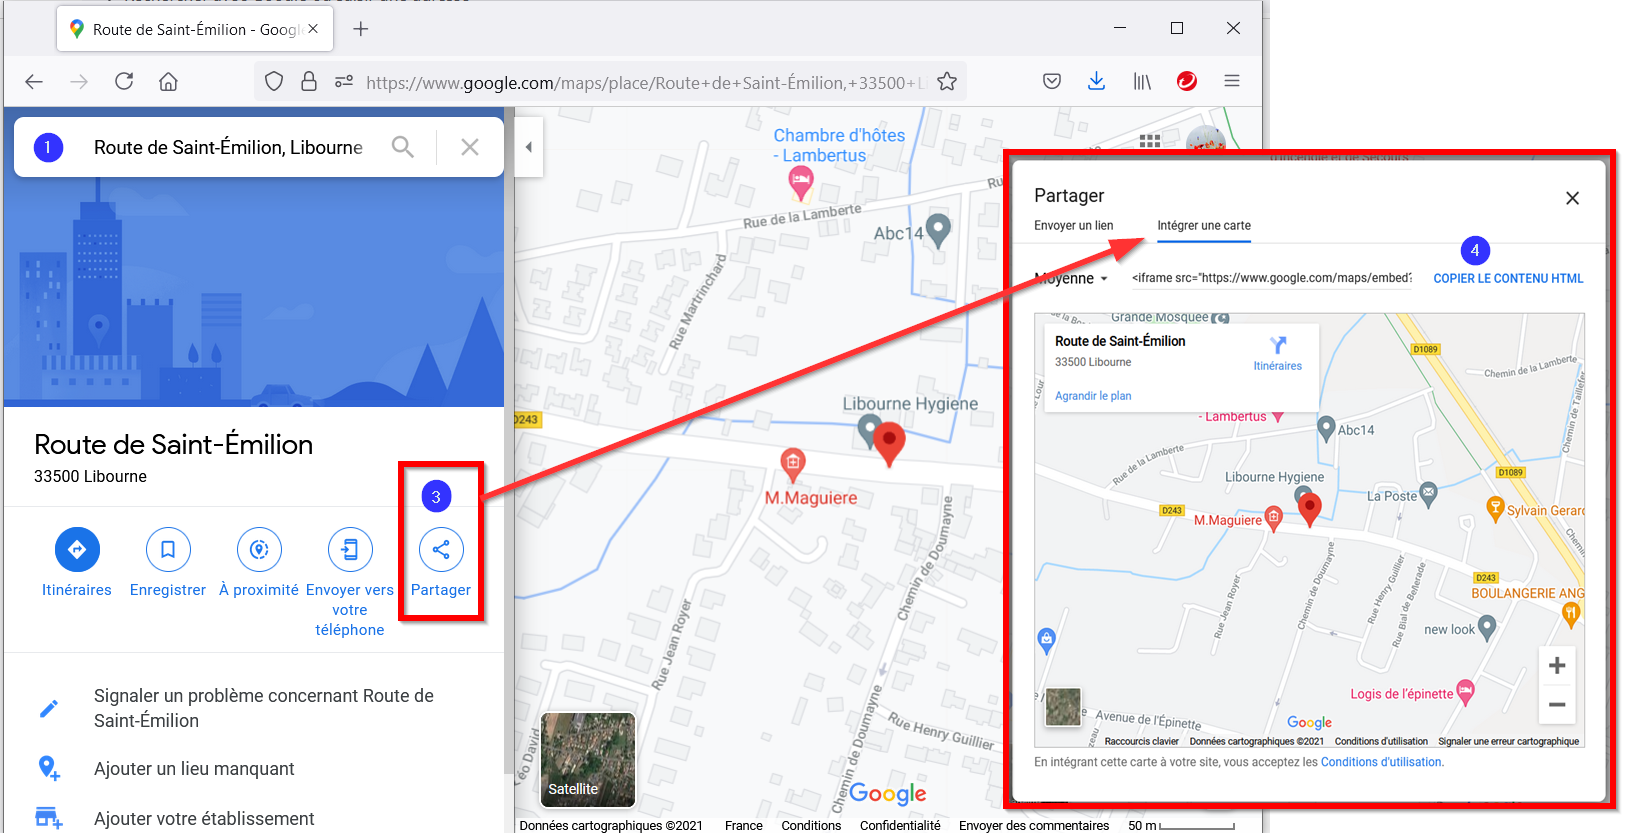This screenshot has height=833, width=1644.
Task: Open the Firefox hamburger menu
Action: [x=1232, y=82]
